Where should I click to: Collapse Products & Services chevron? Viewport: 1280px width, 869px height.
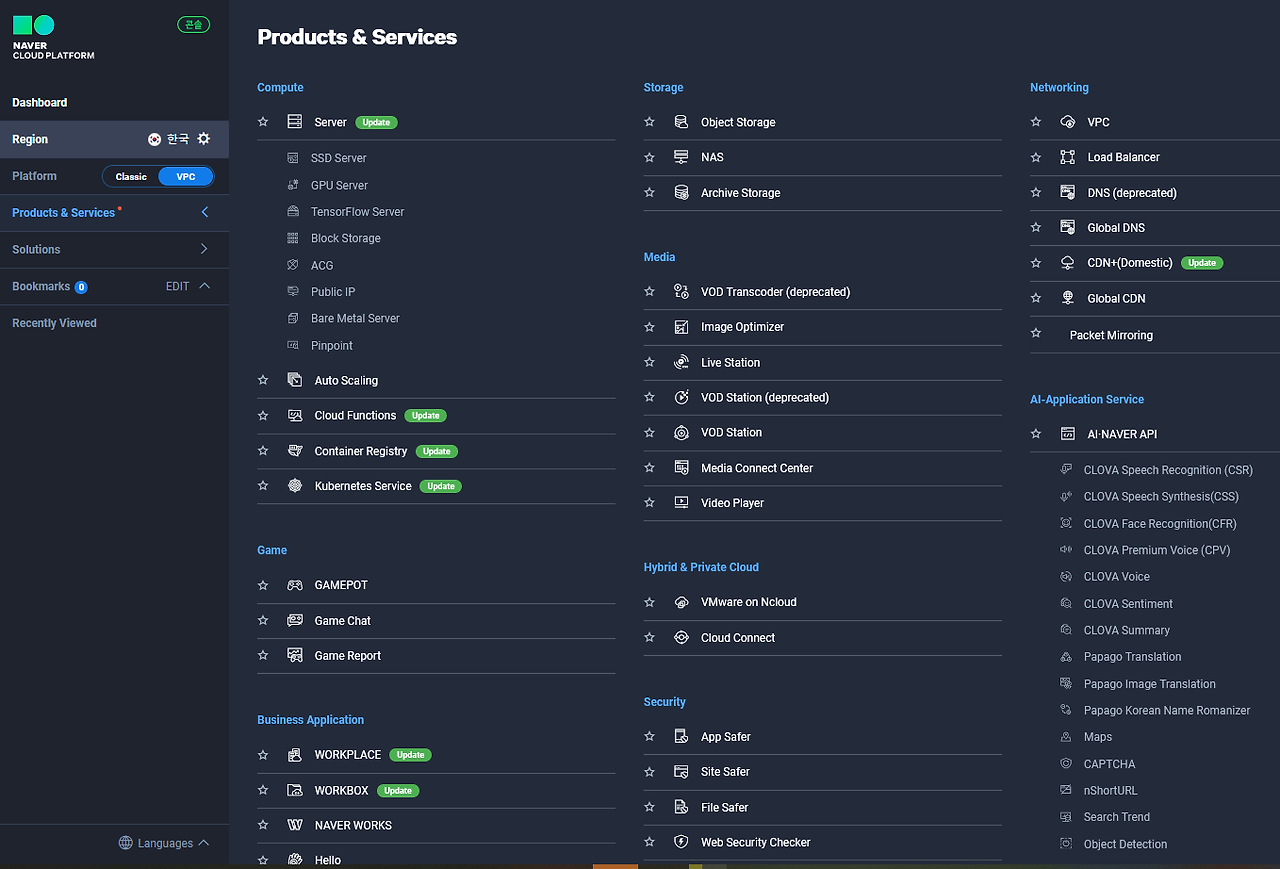click(205, 212)
